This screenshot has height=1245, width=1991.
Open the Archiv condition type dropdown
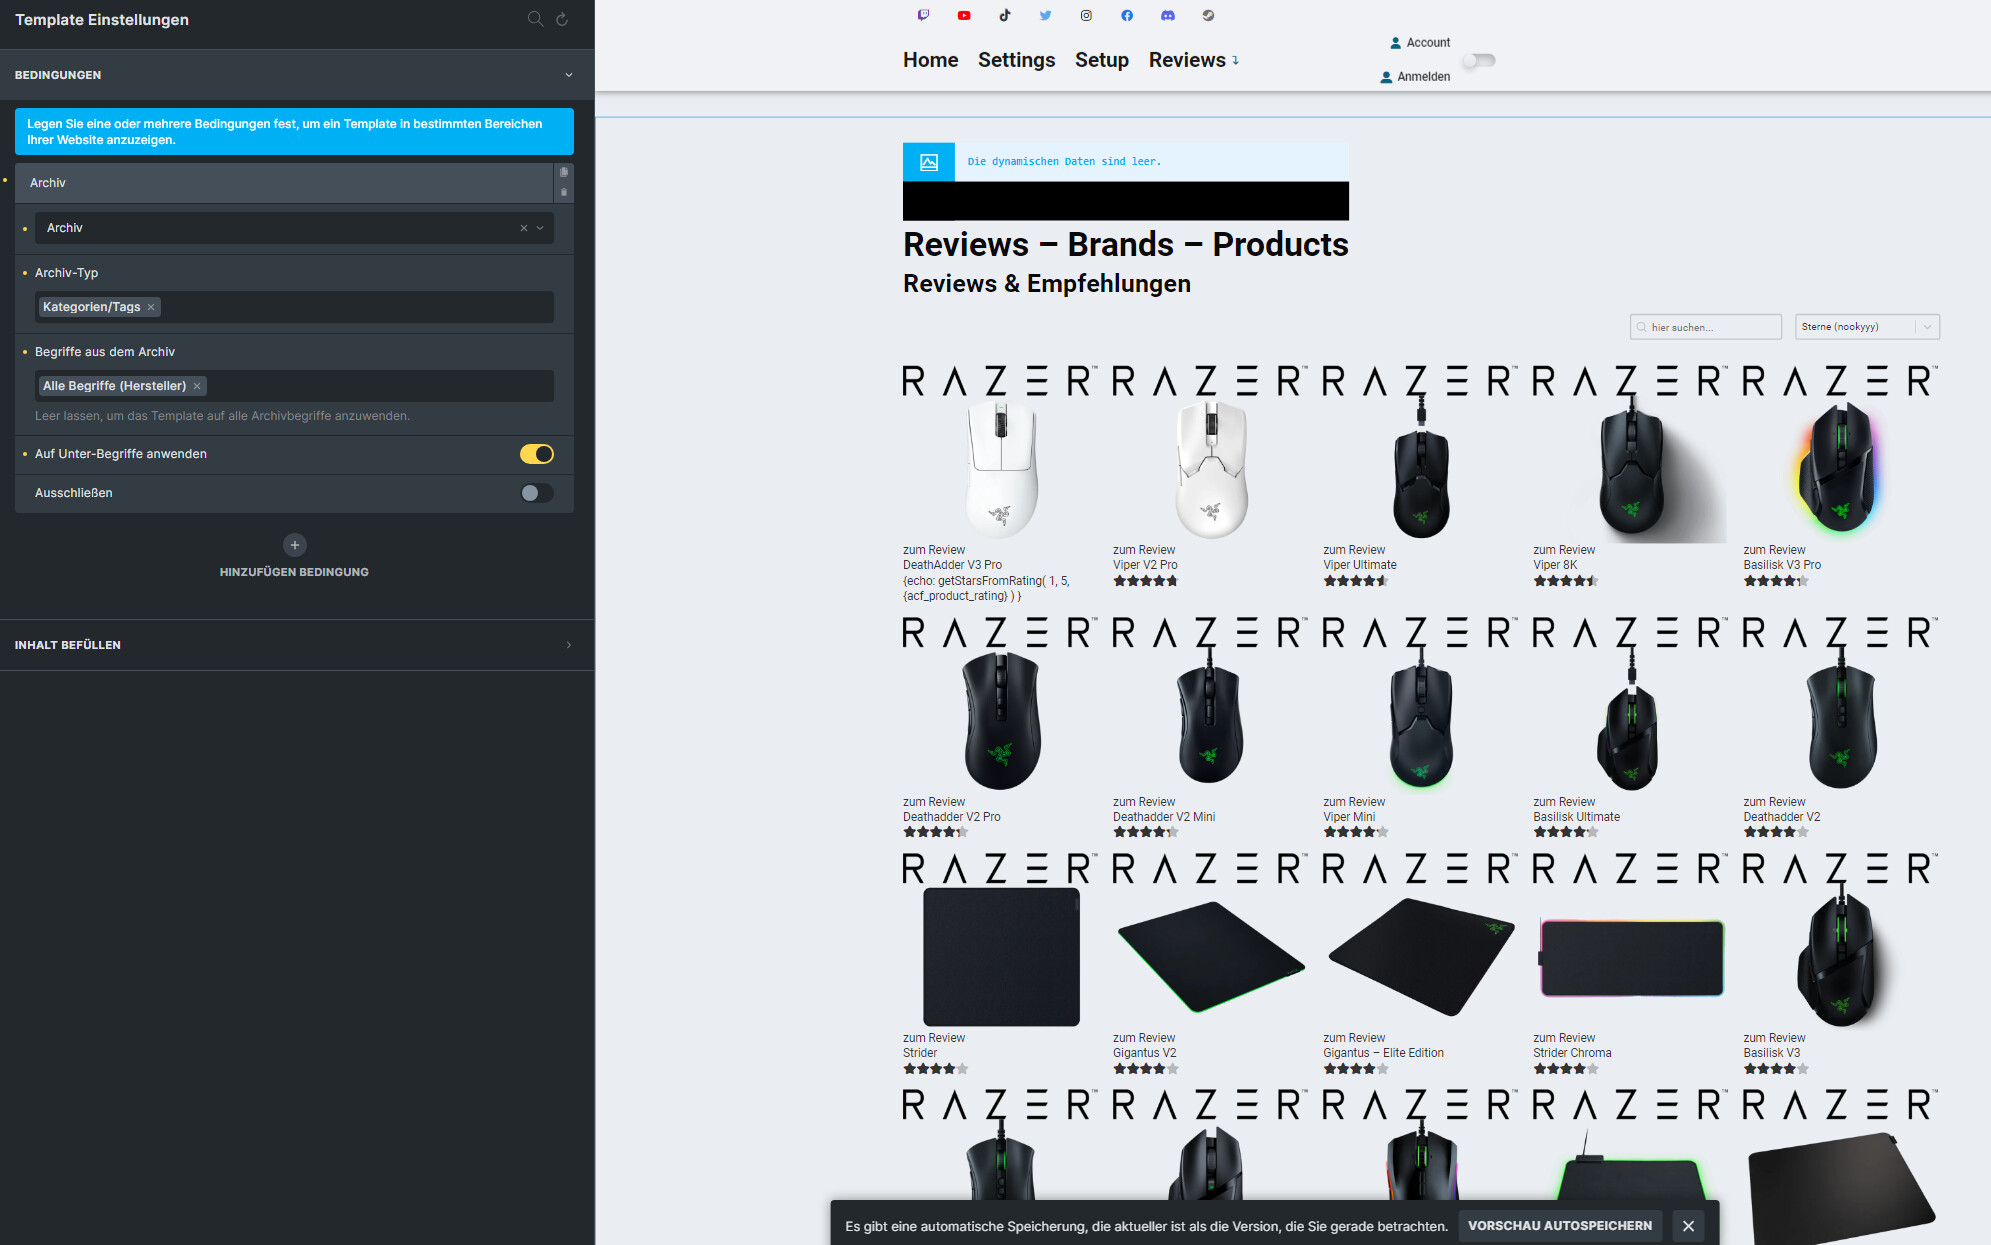click(294, 228)
